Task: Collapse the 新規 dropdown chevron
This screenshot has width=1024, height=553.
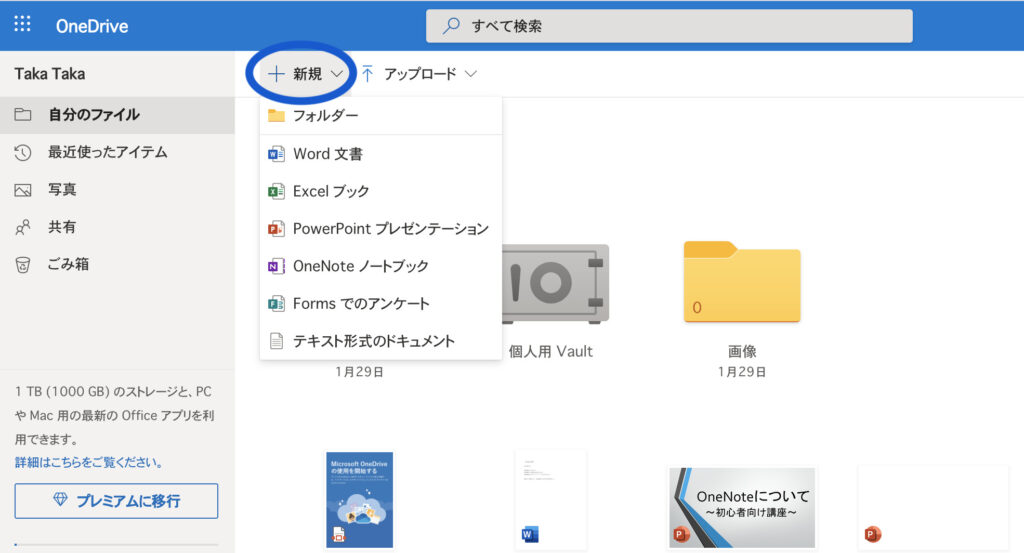Action: pyautogui.click(x=337, y=74)
